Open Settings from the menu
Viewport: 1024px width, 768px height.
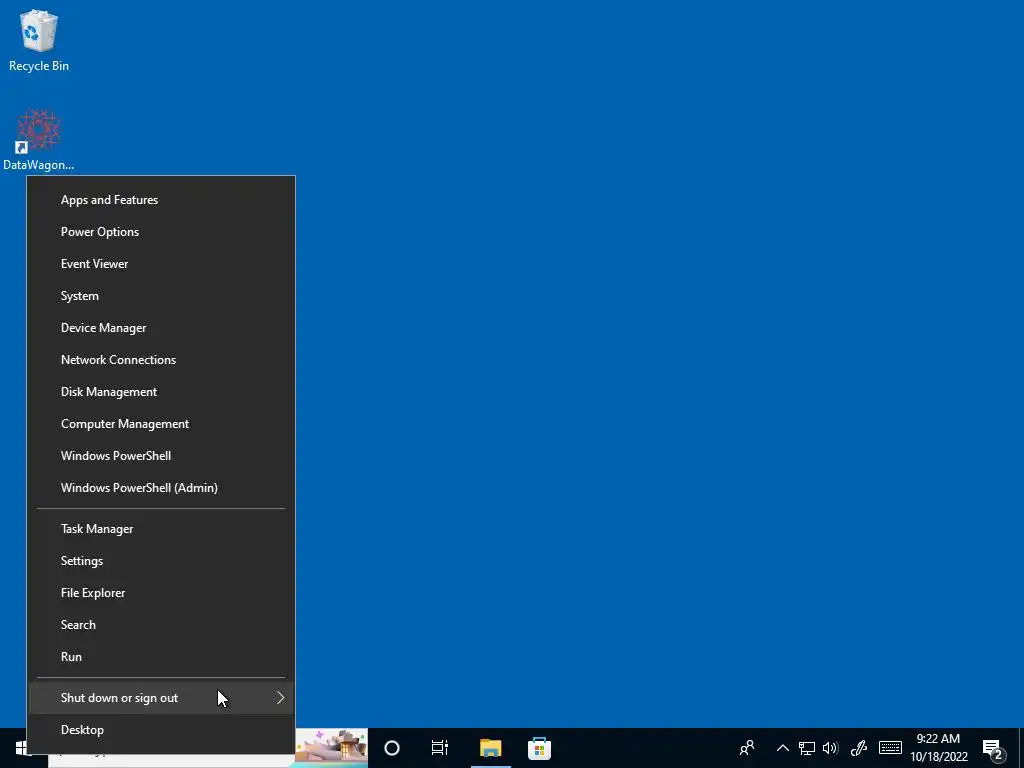click(161, 561)
